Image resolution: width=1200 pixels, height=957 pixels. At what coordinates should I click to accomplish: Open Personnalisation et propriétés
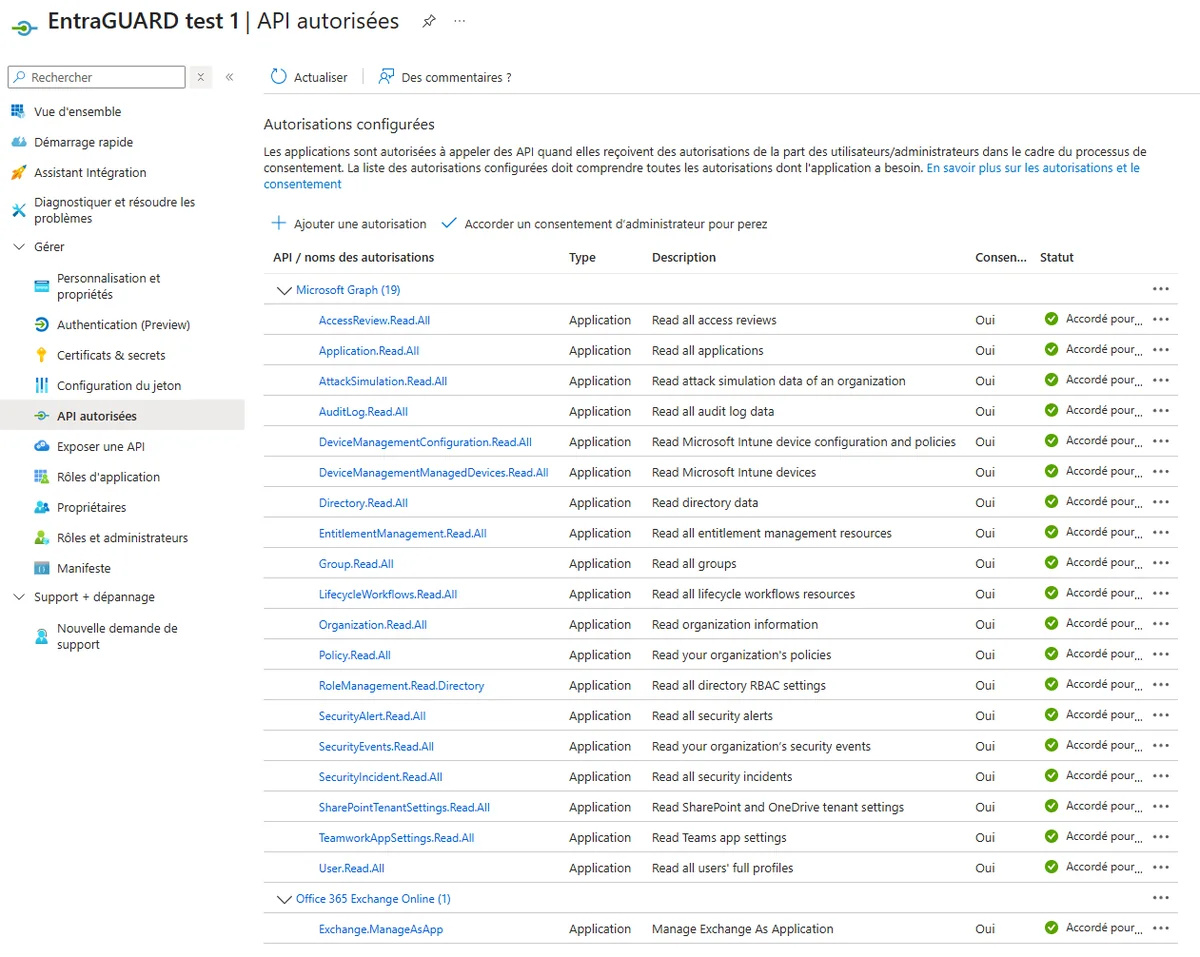tap(109, 286)
